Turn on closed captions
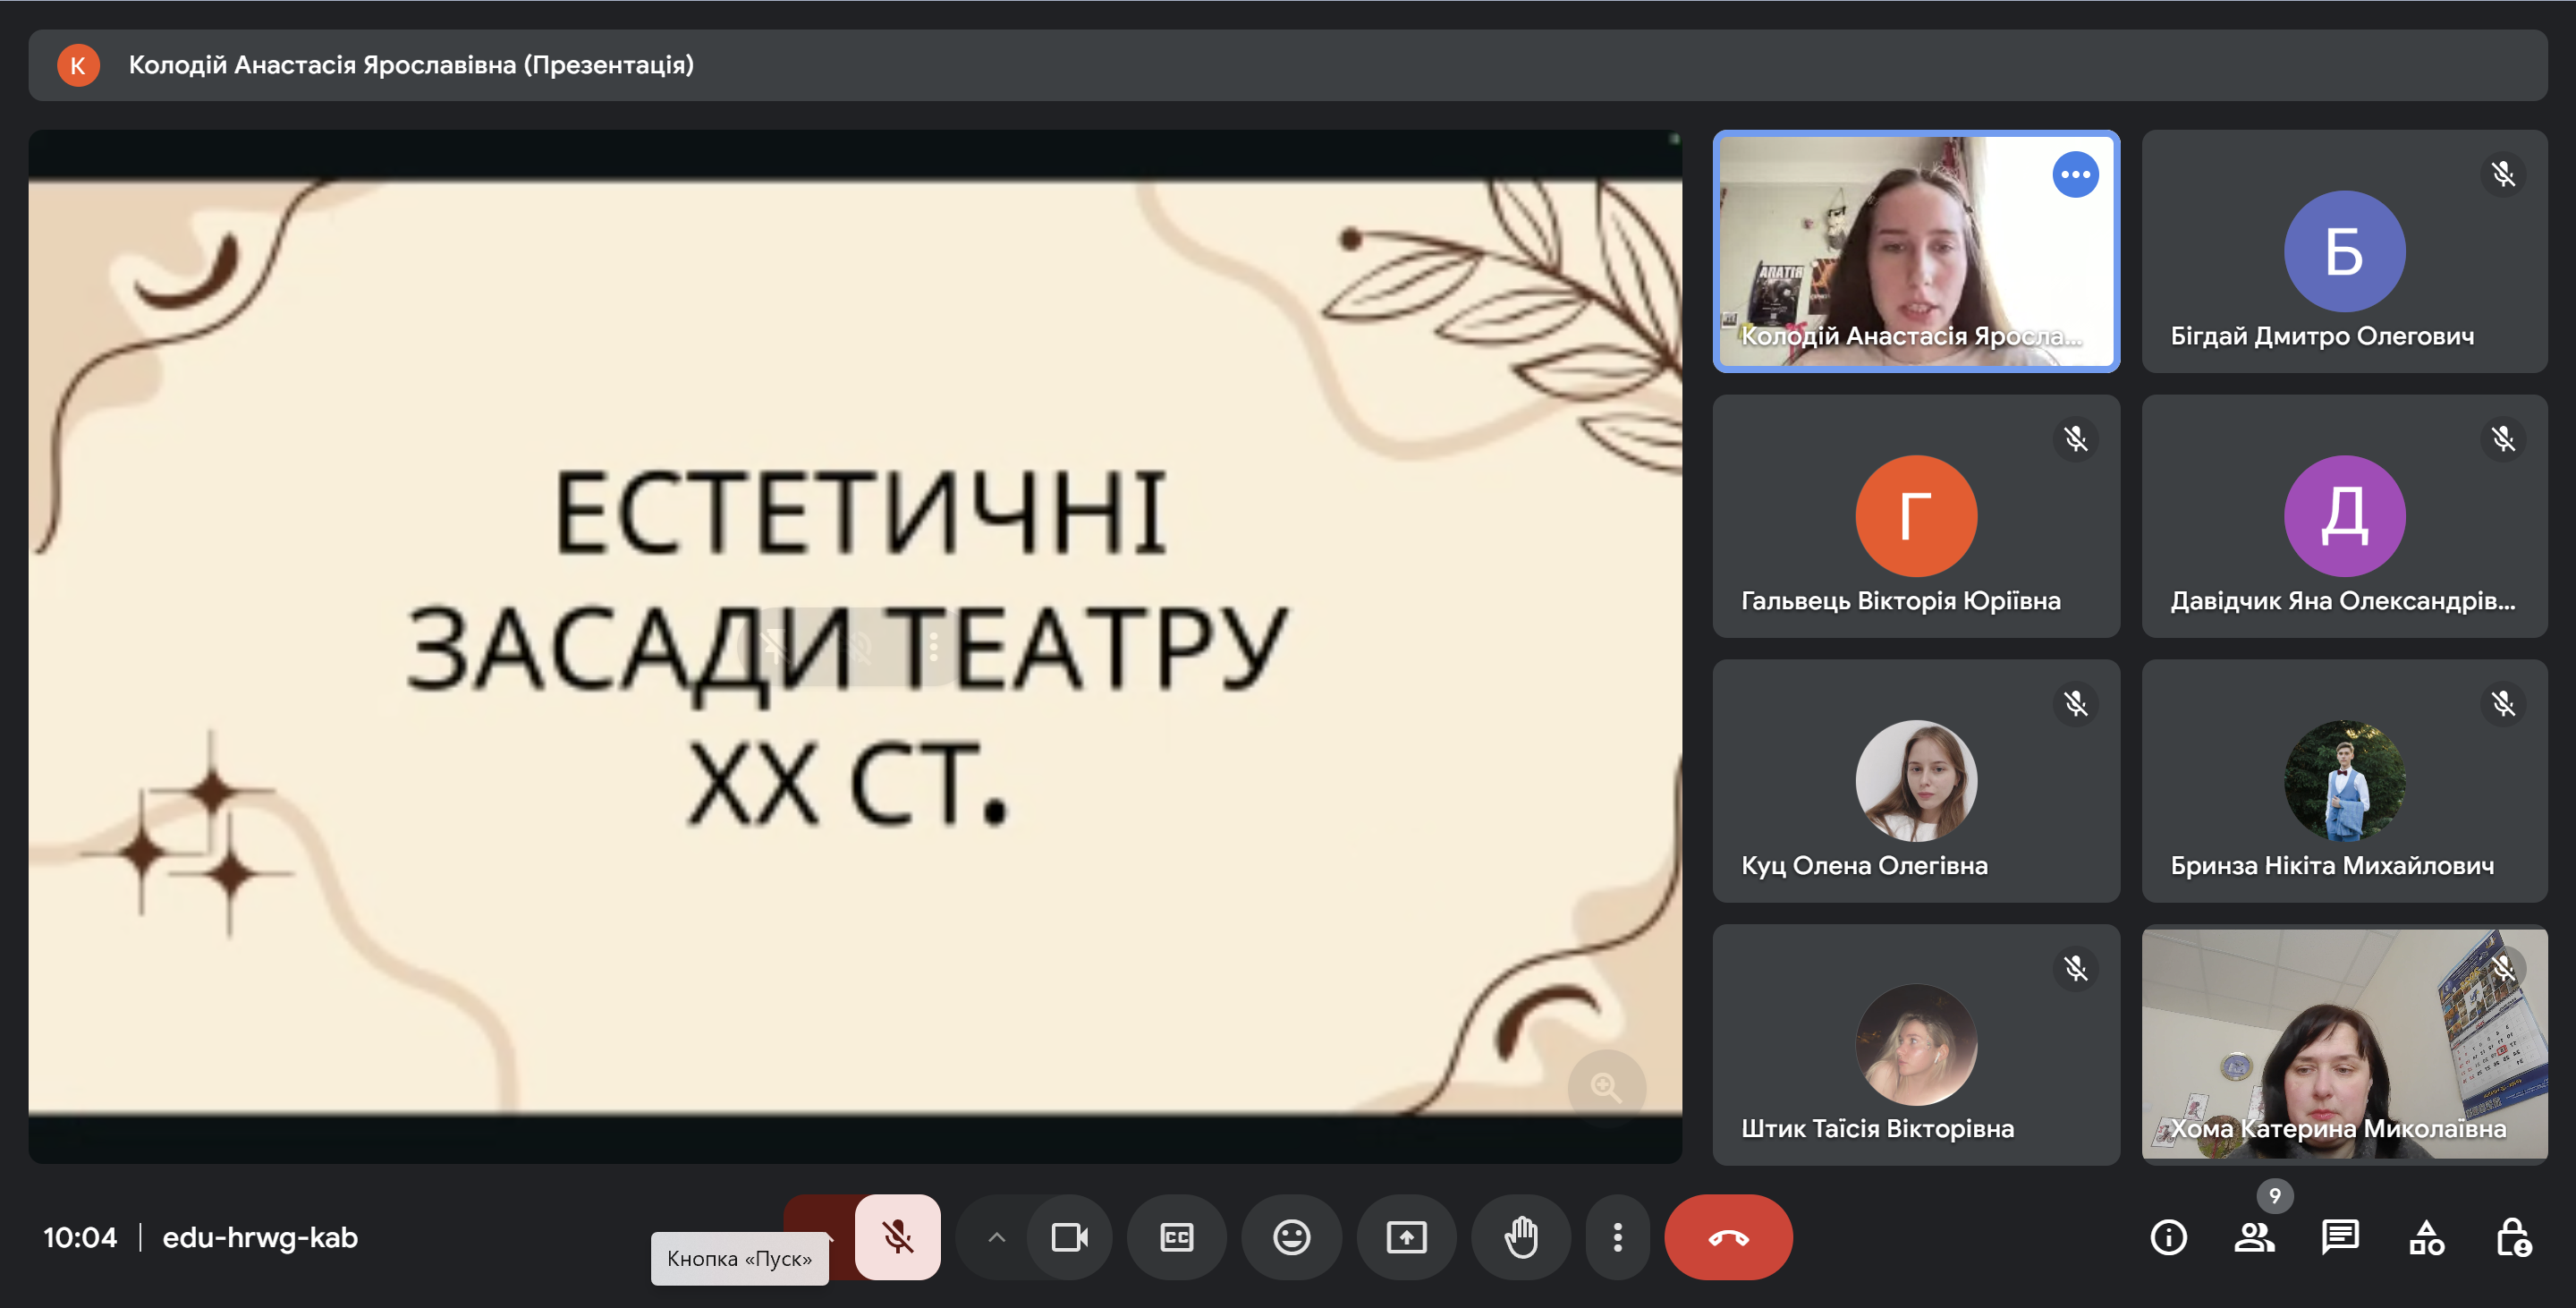 click(x=1177, y=1237)
